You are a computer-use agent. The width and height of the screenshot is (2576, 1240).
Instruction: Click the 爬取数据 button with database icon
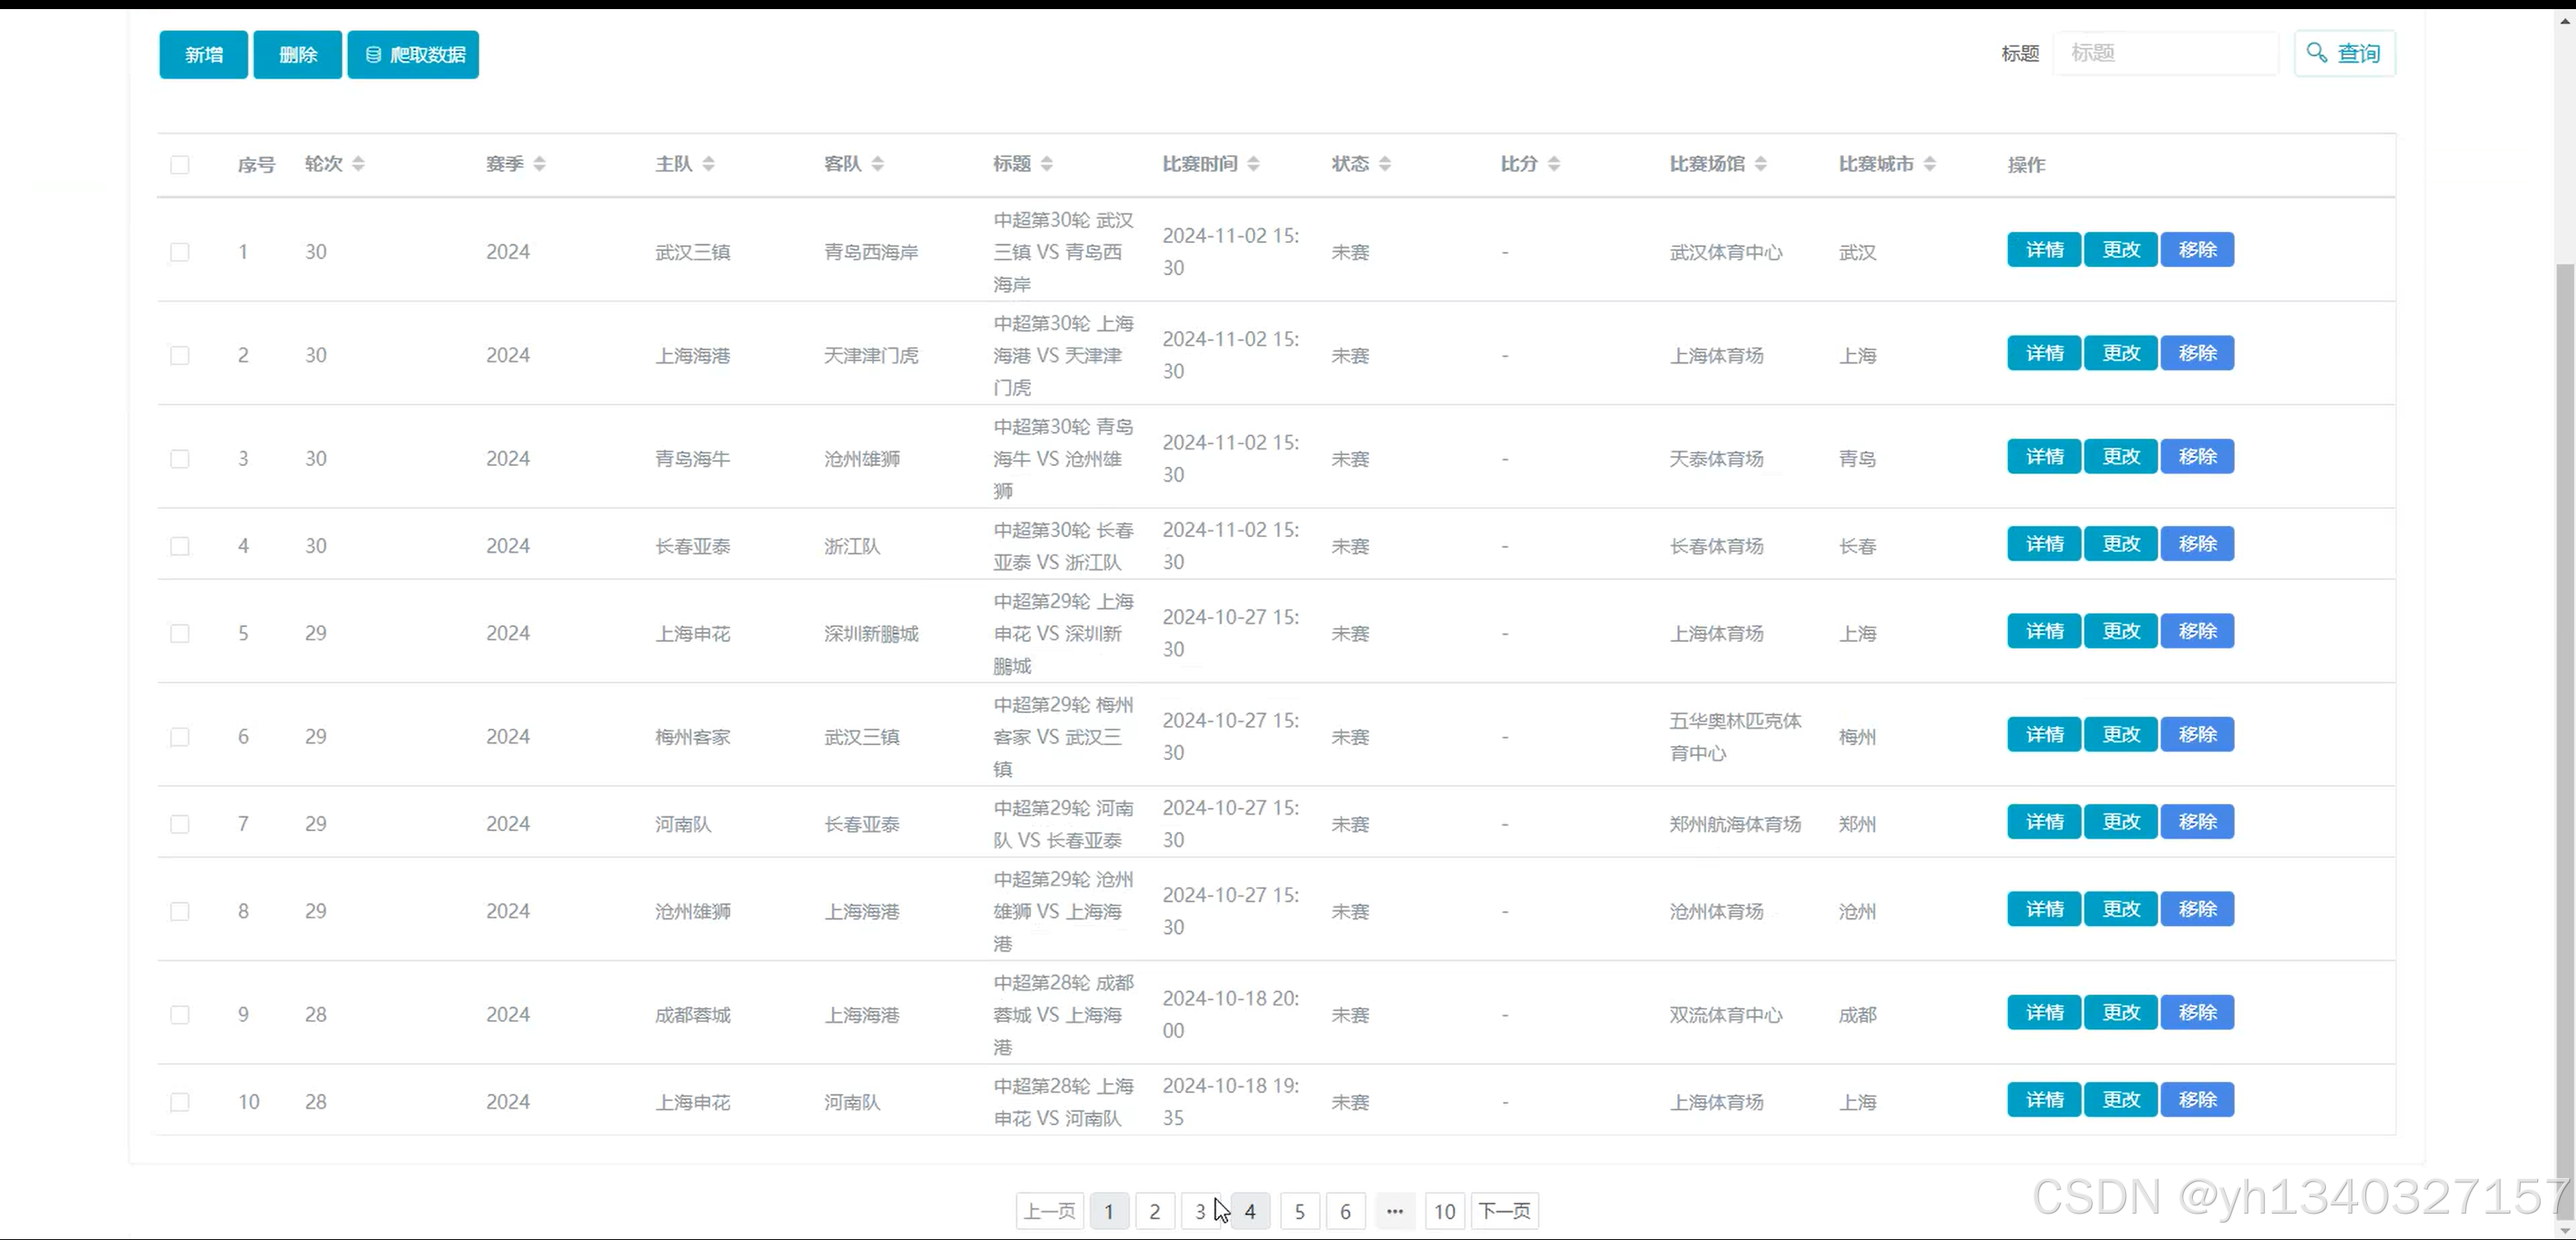(413, 54)
